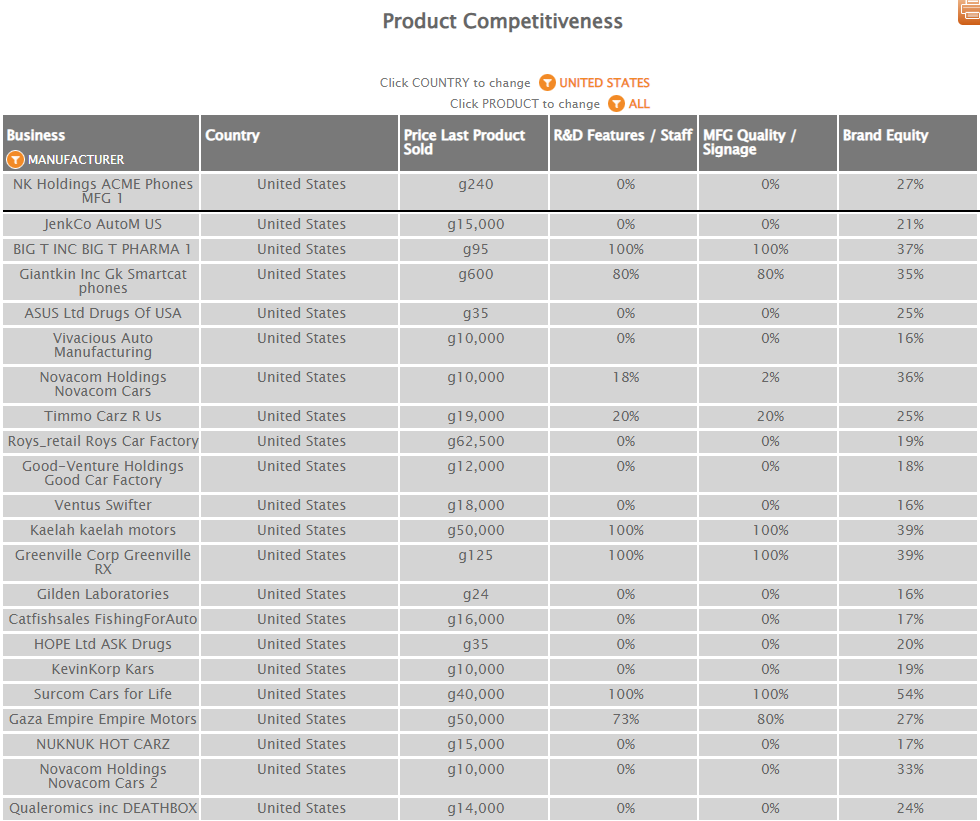Open the MANUFACTURER business type filter
The image size is (980, 821).
pyautogui.click(x=76, y=160)
